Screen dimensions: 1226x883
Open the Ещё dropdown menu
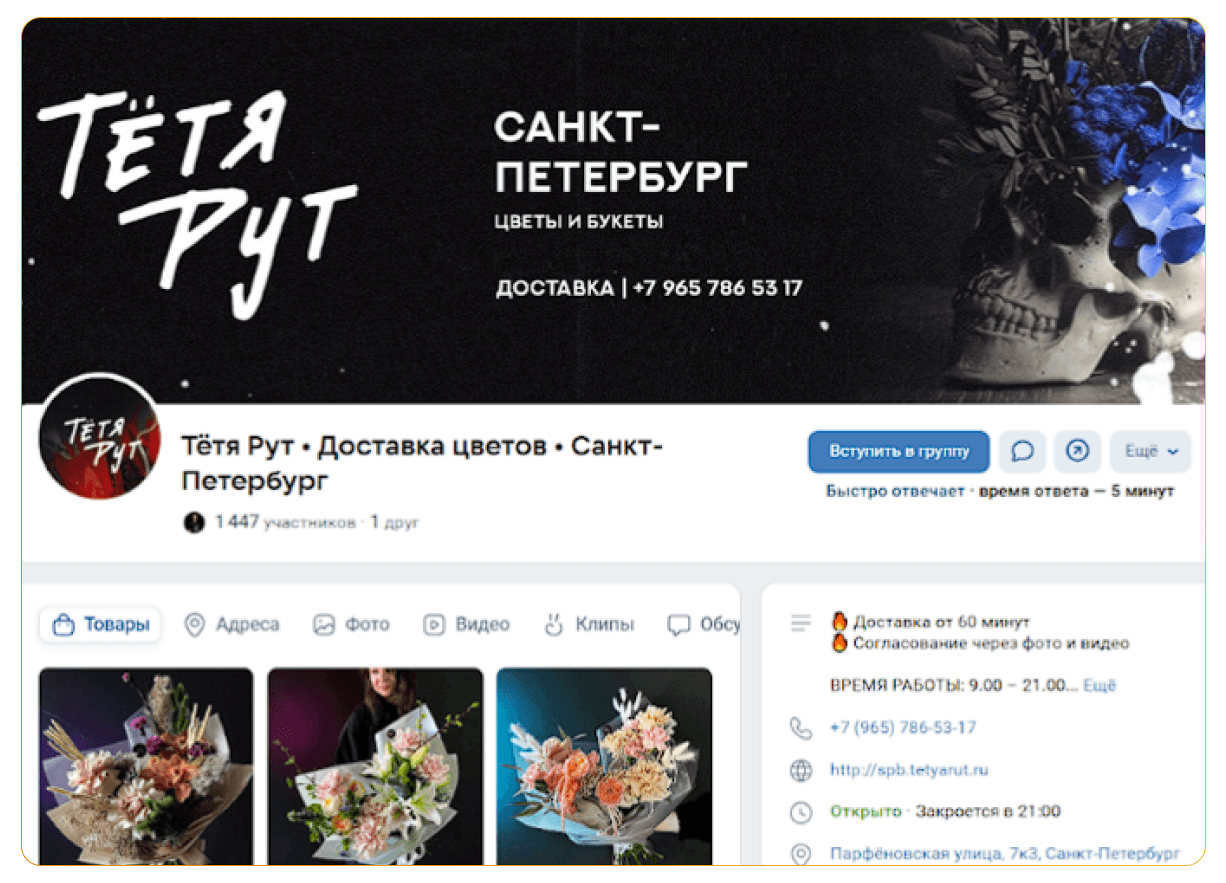pos(1150,452)
